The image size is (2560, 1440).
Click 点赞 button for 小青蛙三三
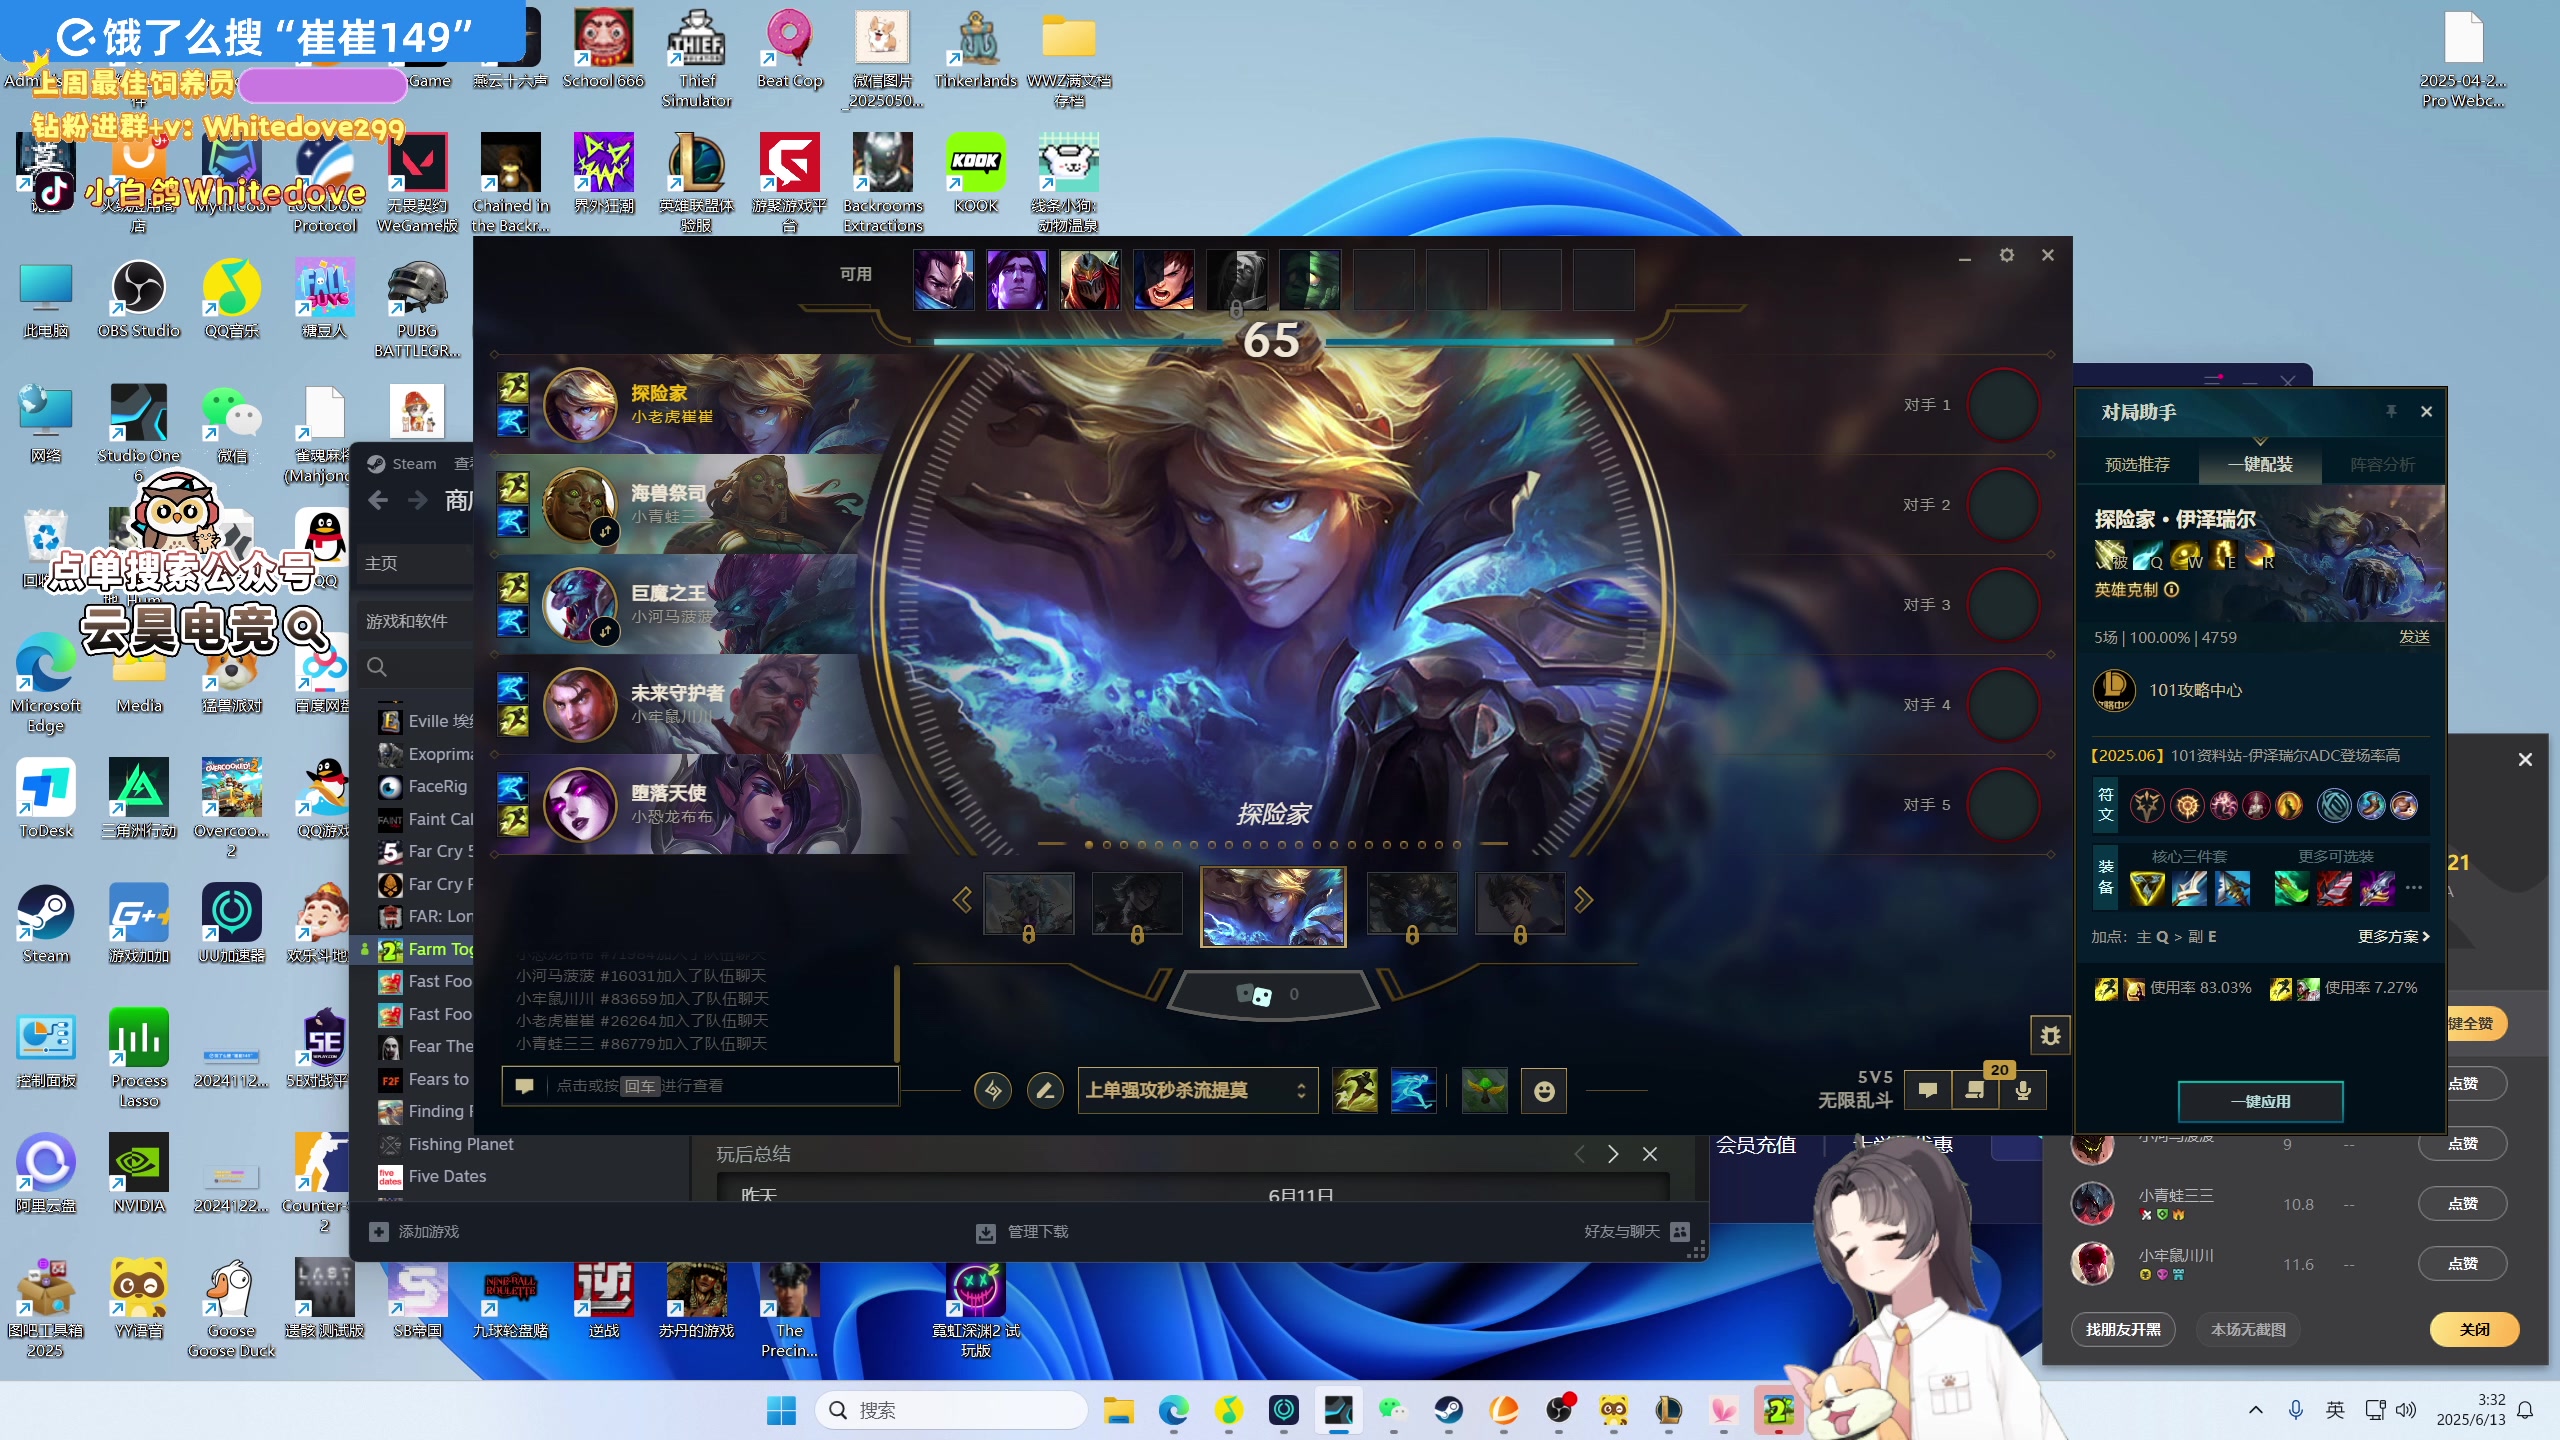tap(2462, 1204)
